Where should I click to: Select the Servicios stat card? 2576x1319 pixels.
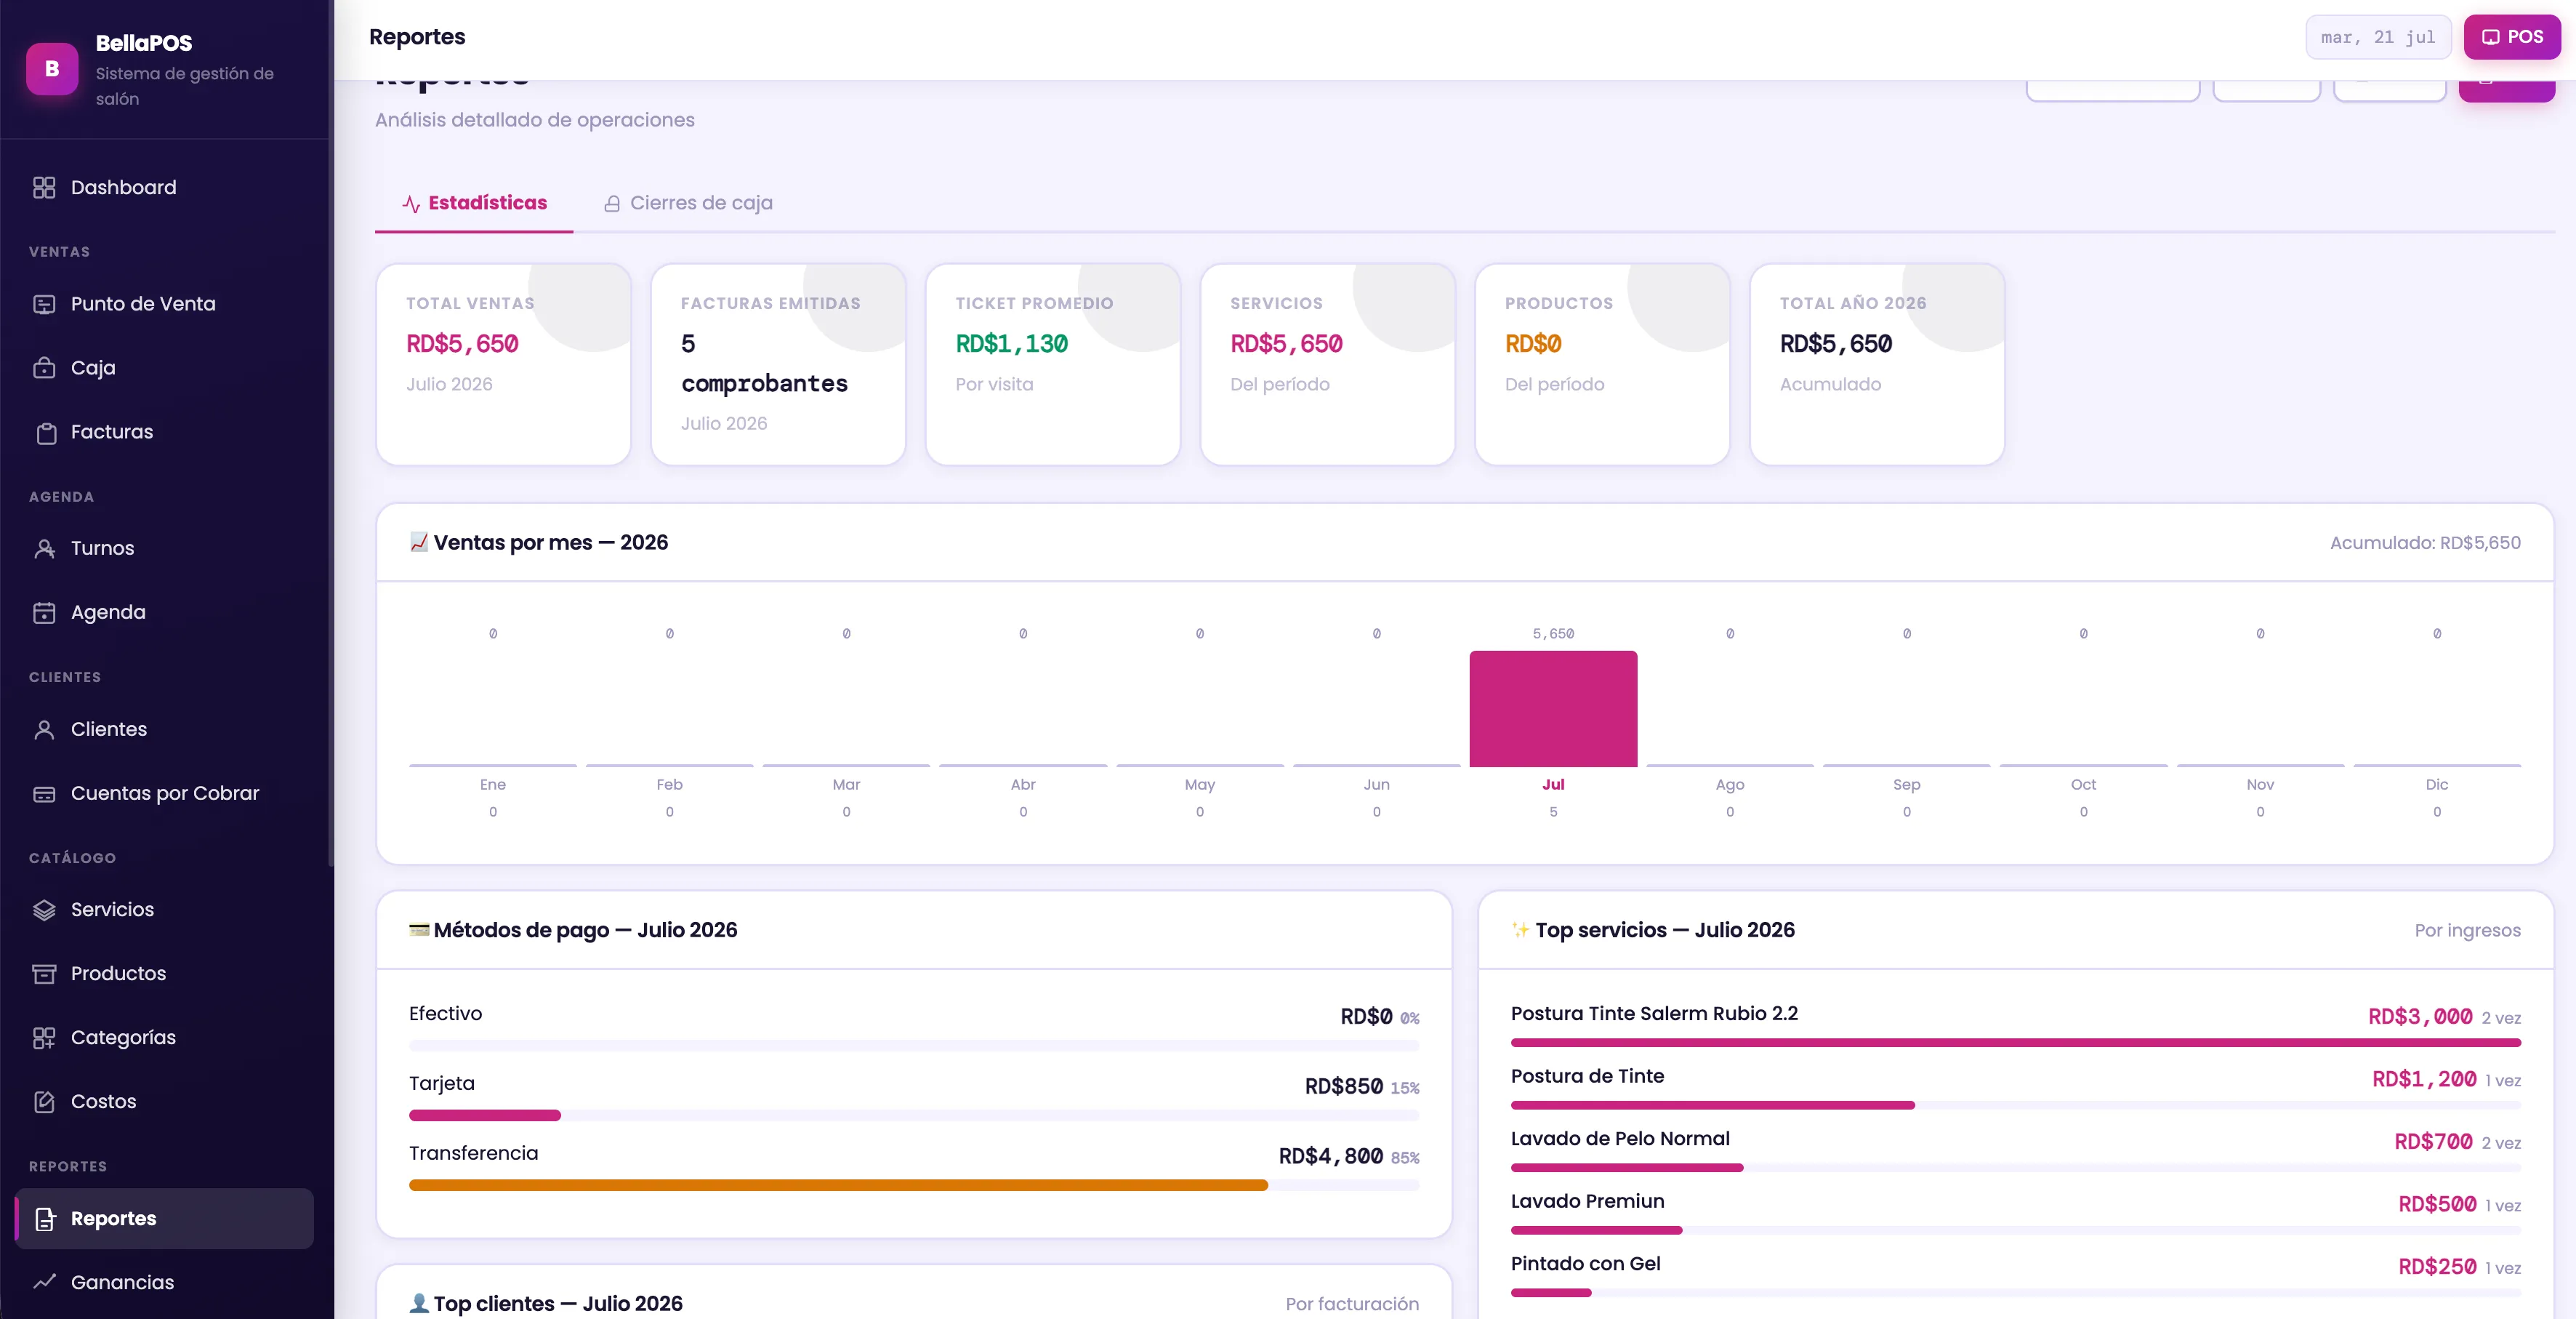click(1328, 364)
